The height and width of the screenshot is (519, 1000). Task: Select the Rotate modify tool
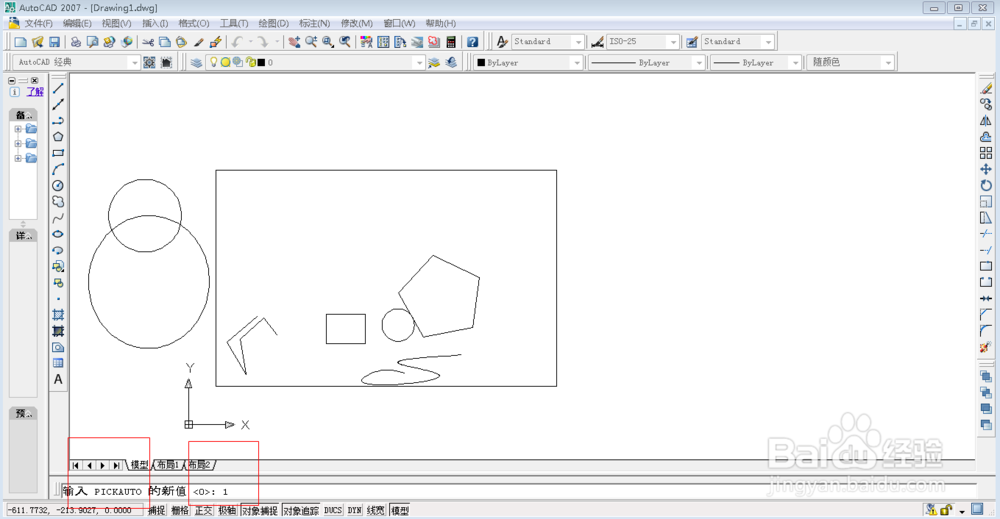986,186
